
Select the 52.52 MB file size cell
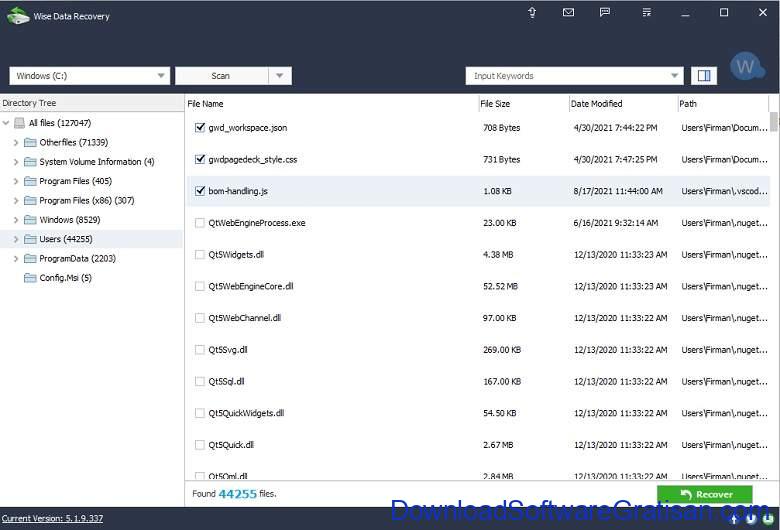500,286
